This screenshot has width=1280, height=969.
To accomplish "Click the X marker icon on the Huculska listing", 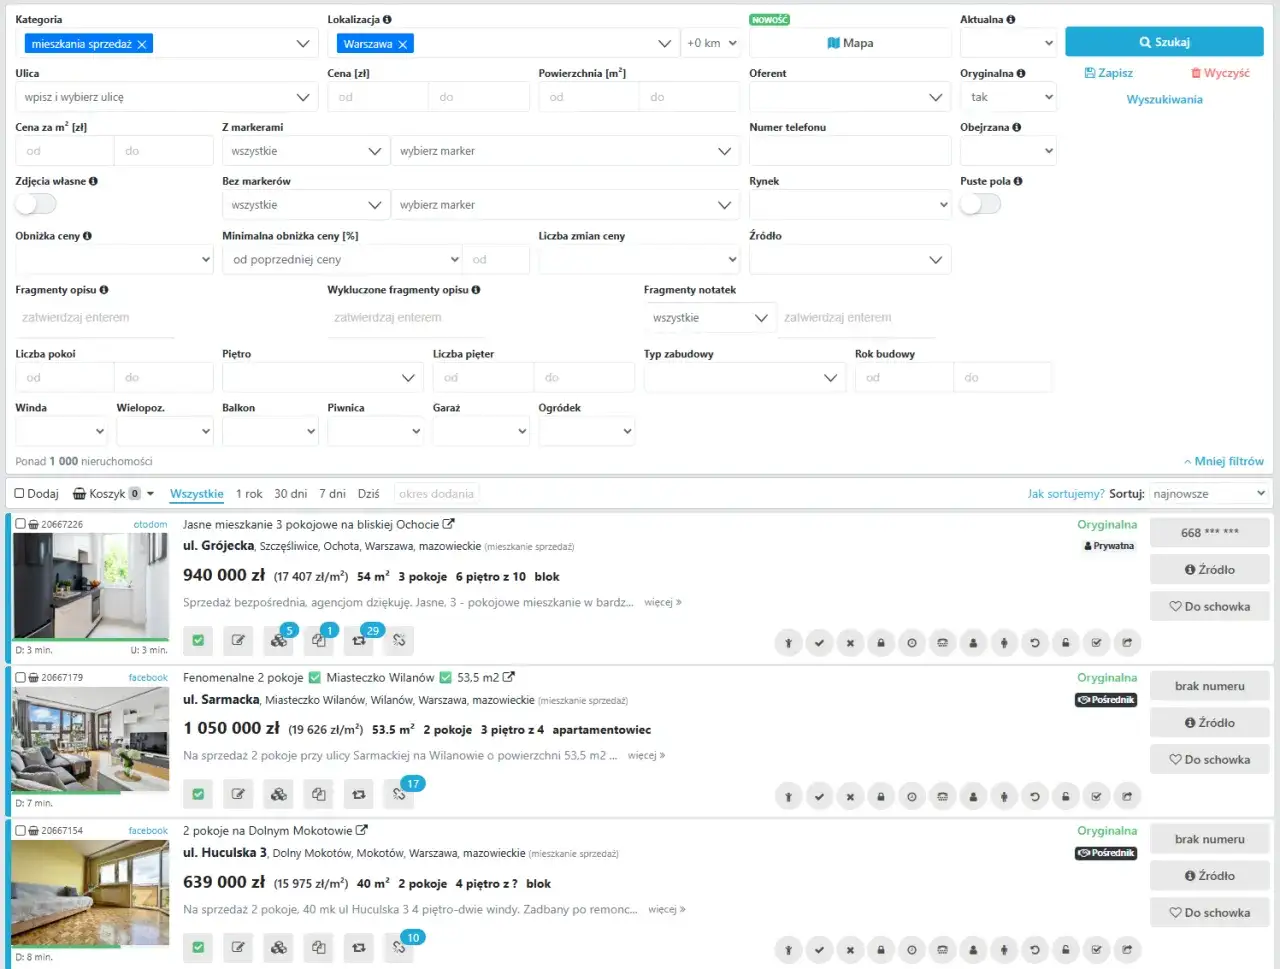I will pyautogui.click(x=850, y=950).
